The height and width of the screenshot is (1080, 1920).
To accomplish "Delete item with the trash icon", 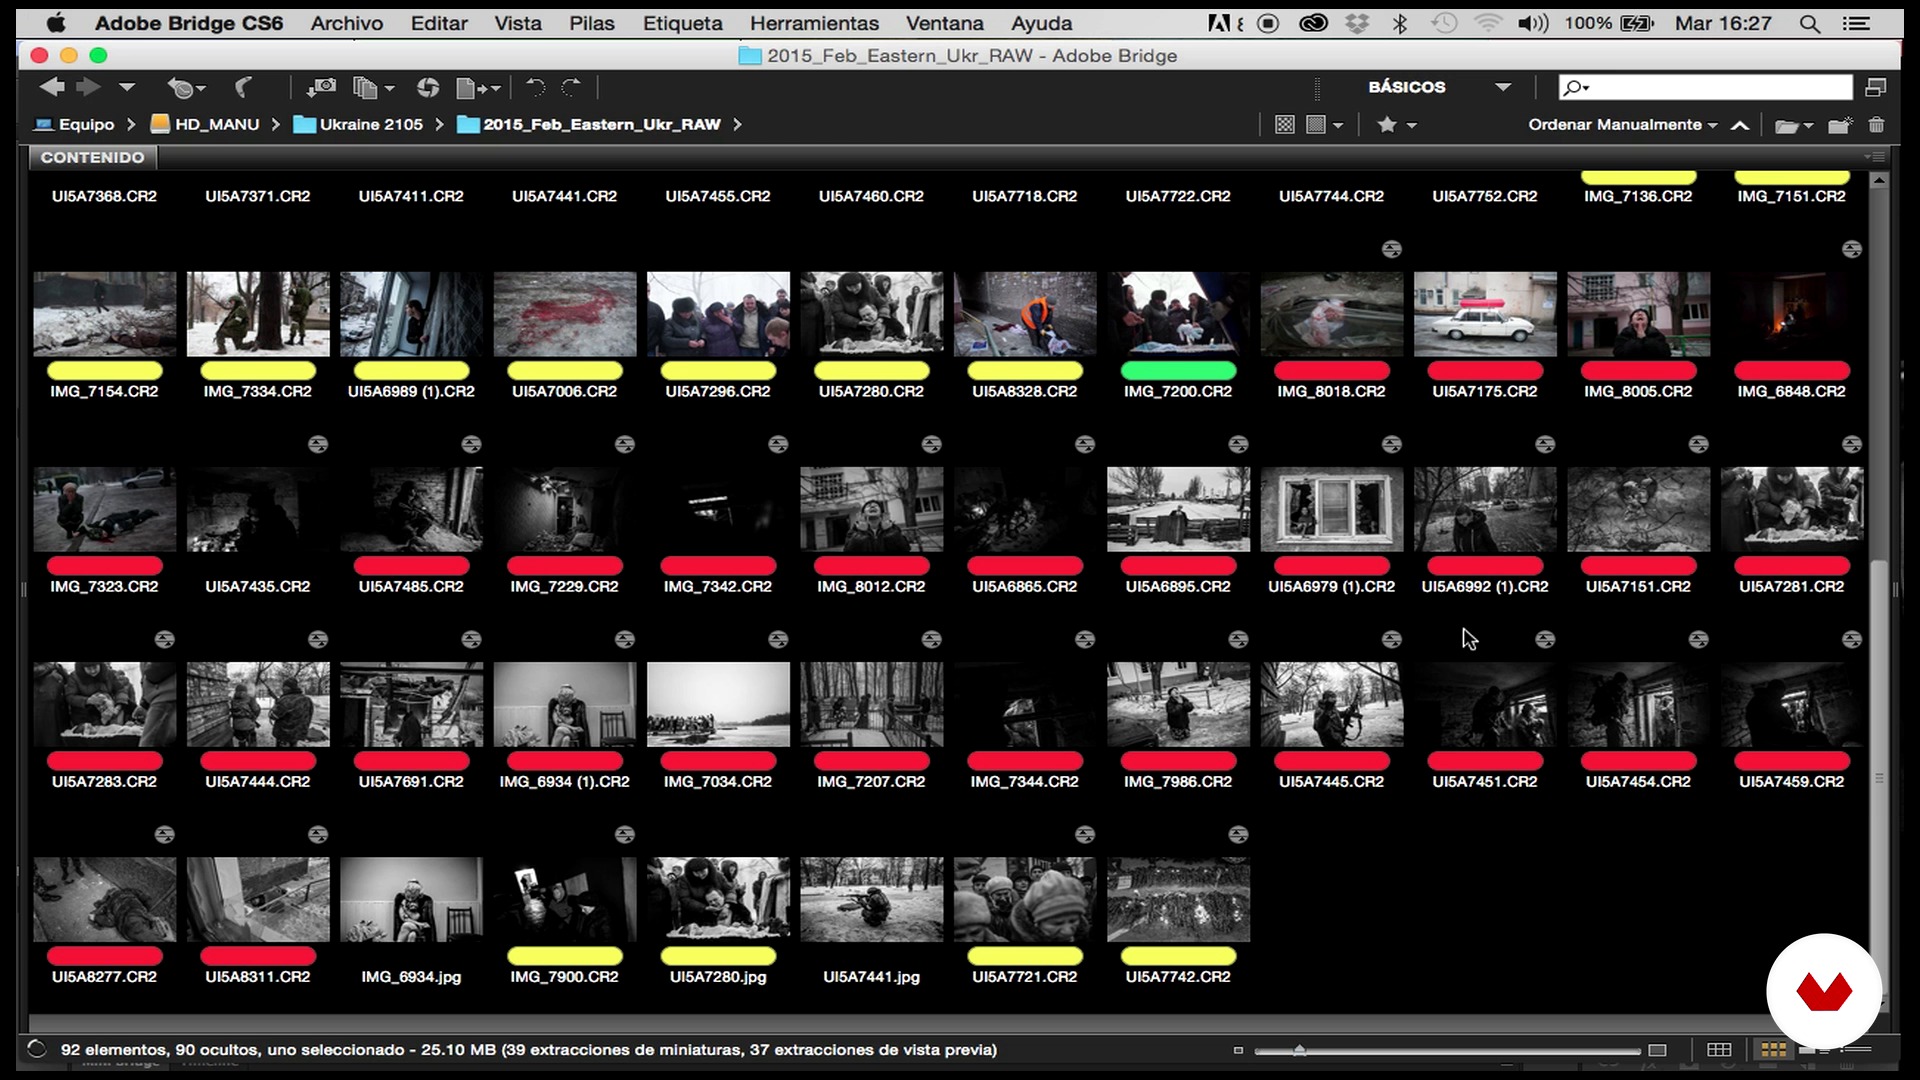I will pyautogui.click(x=1876, y=125).
